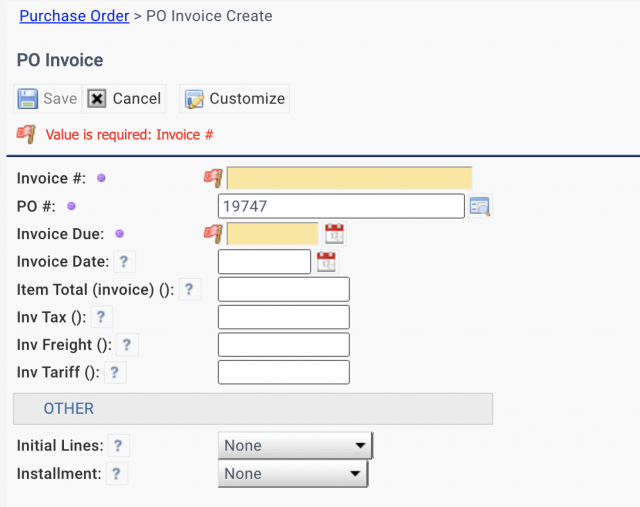Click help icon beside Item Total (invoice)
Viewport: 640px width, 507px height.
click(x=190, y=290)
